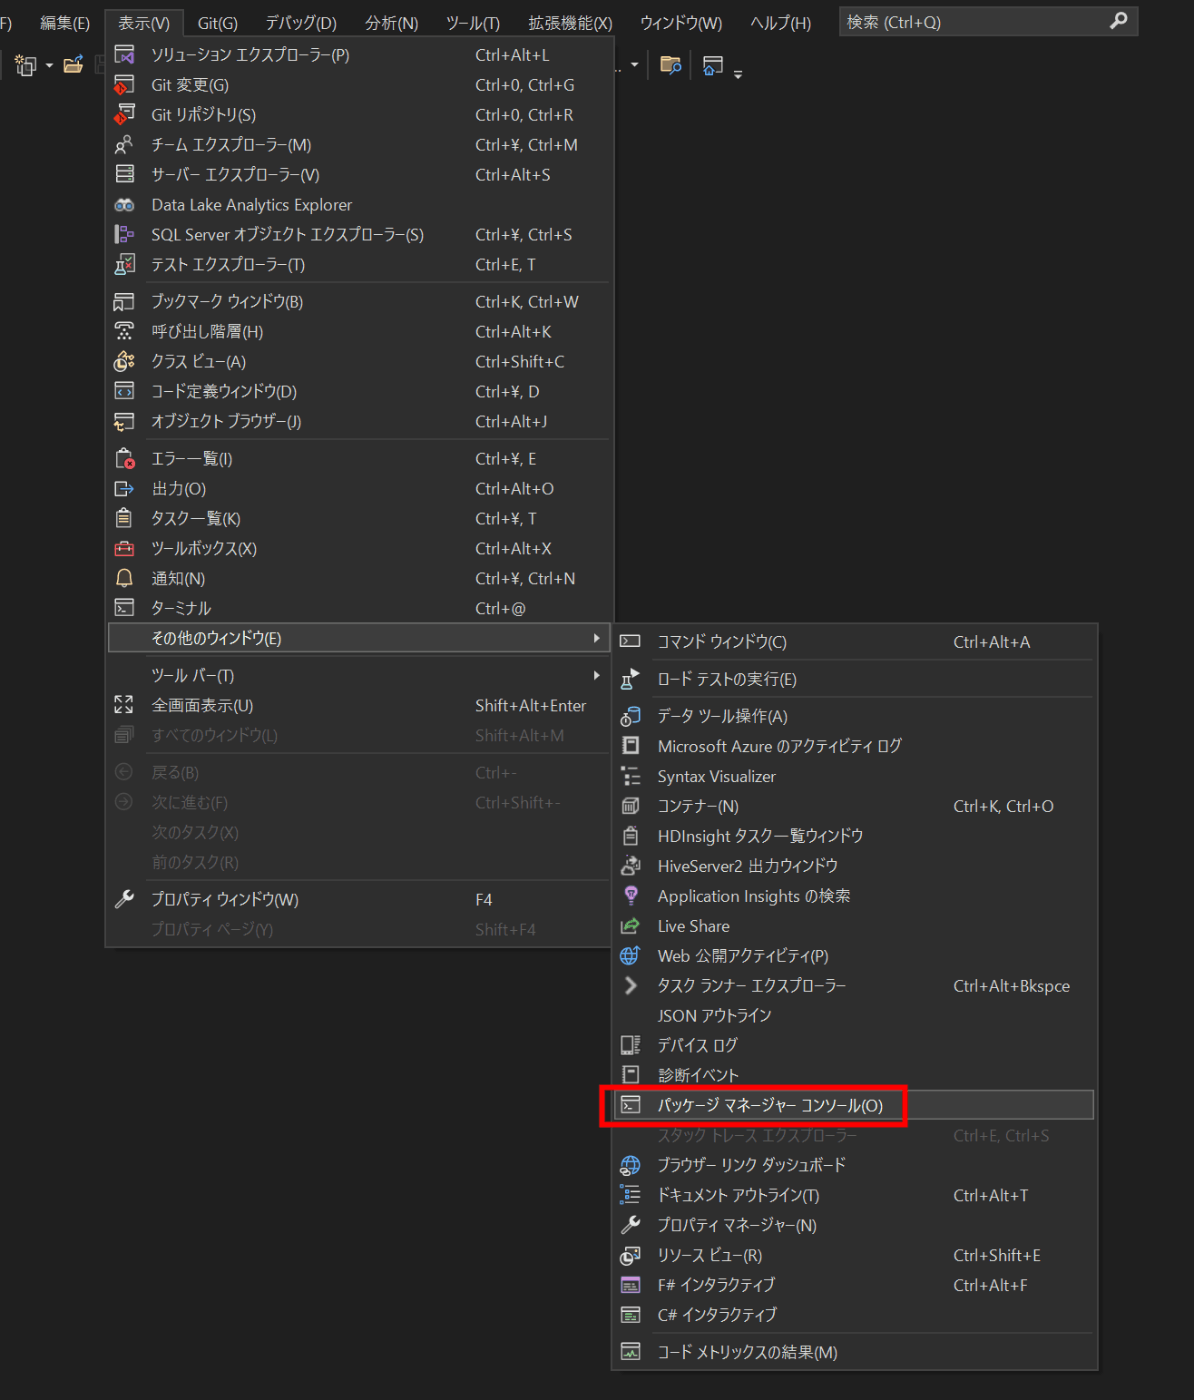Click the ターミナル icon
This screenshot has height=1400, width=1194.
pos(124,608)
